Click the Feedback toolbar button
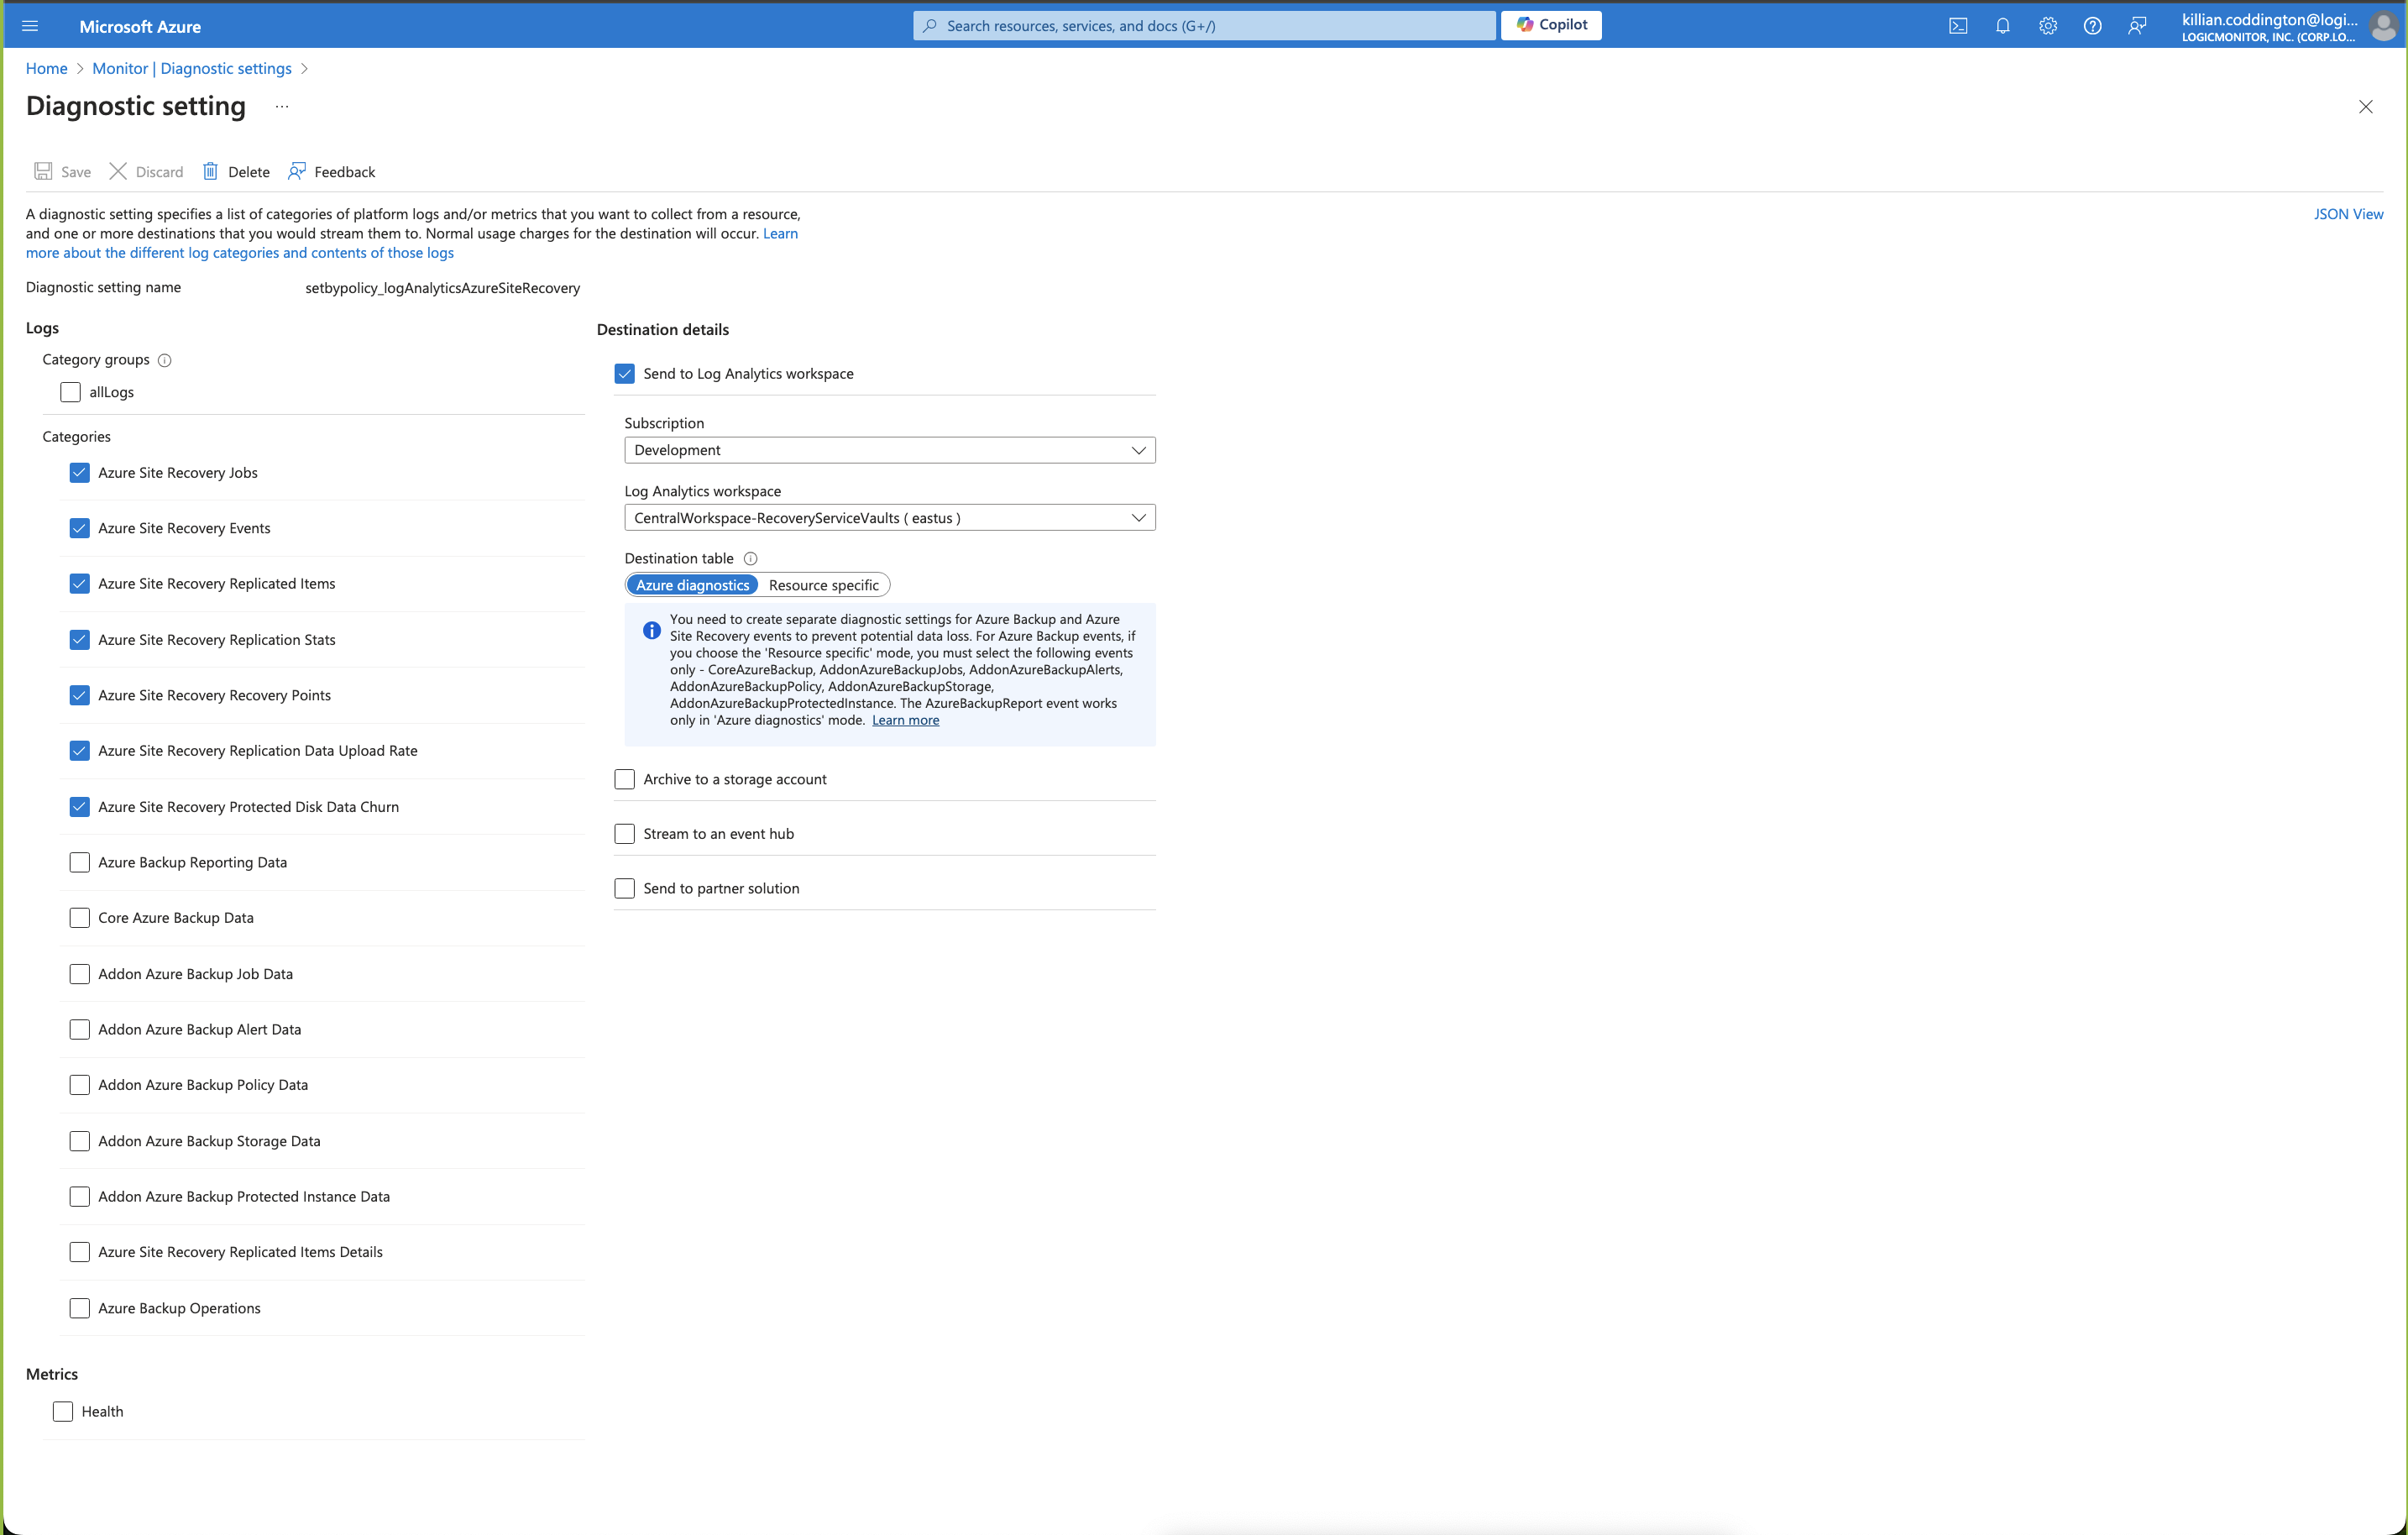Image resolution: width=2408 pixels, height=1535 pixels. [331, 172]
